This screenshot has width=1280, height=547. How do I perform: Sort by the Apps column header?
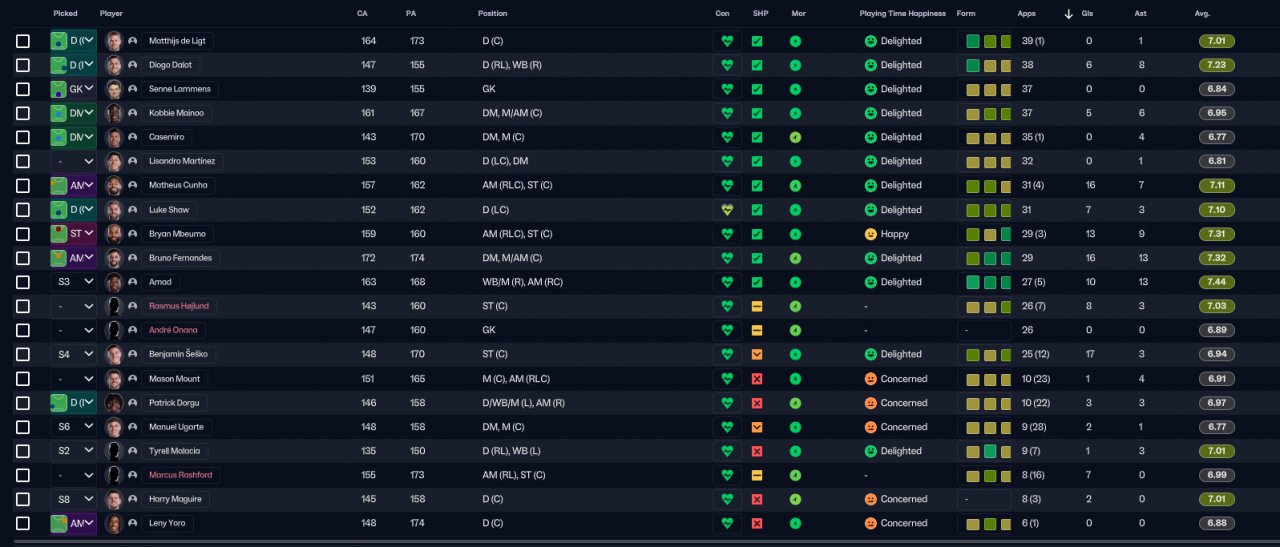click(1026, 14)
